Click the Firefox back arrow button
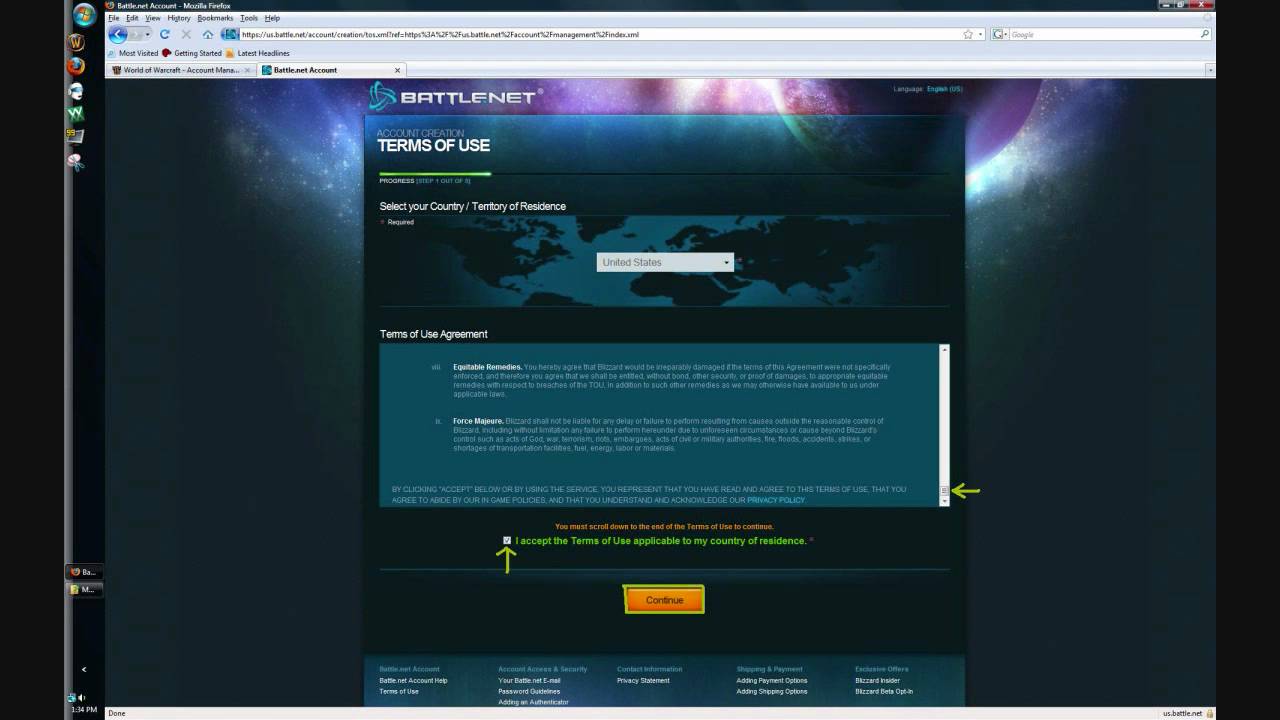Image resolution: width=1280 pixels, height=720 pixels. click(118, 34)
